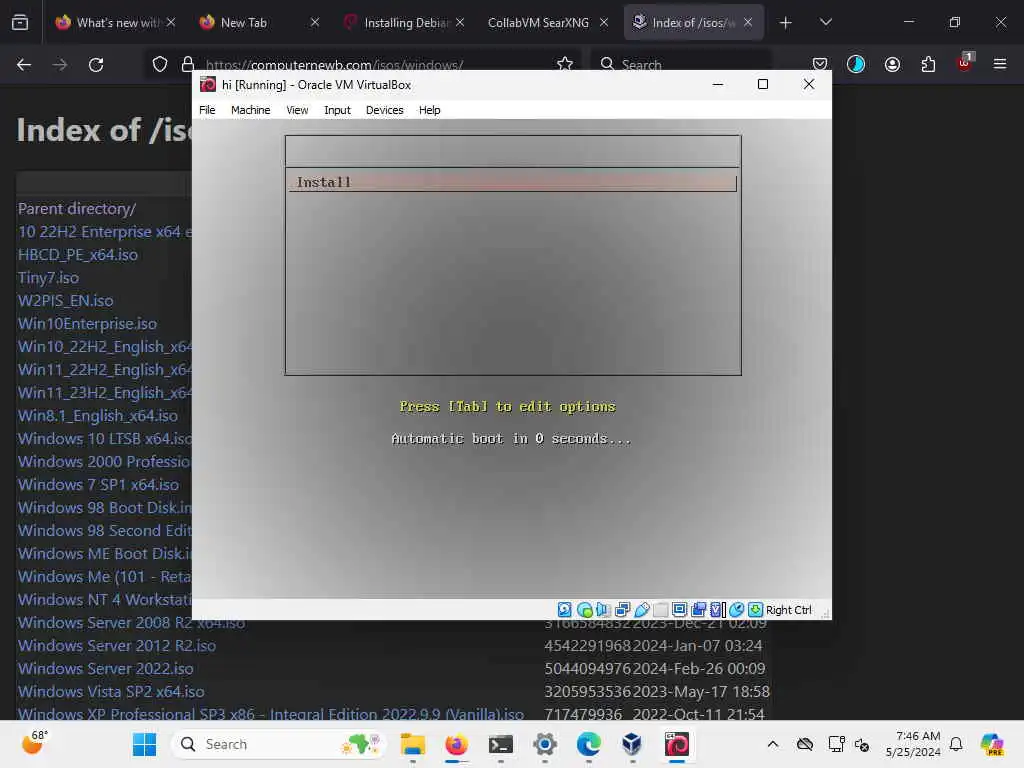
Task: Open the Firefox account icon
Action: 892,64
